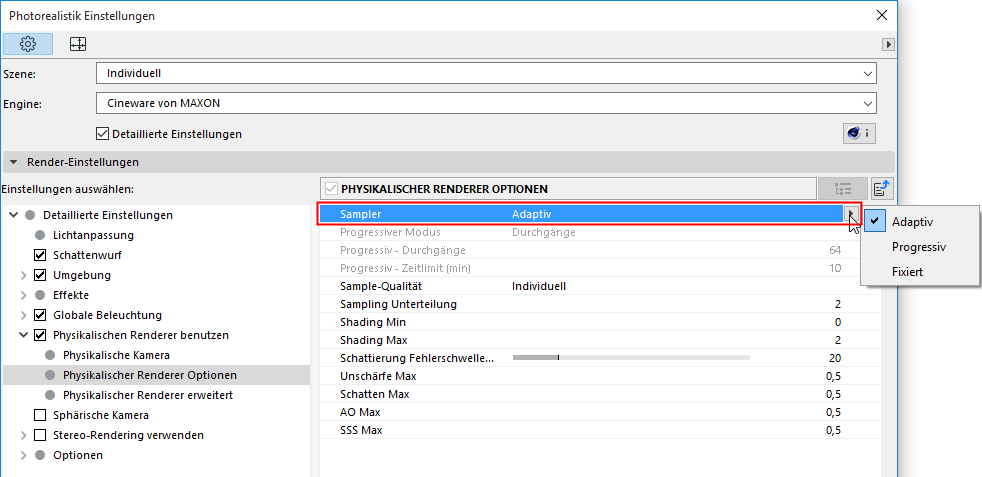Viewport: 982px width, 477px height.
Task: Expand the Stereo-Rendering verwenden node
Action: pyautogui.click(x=24, y=435)
